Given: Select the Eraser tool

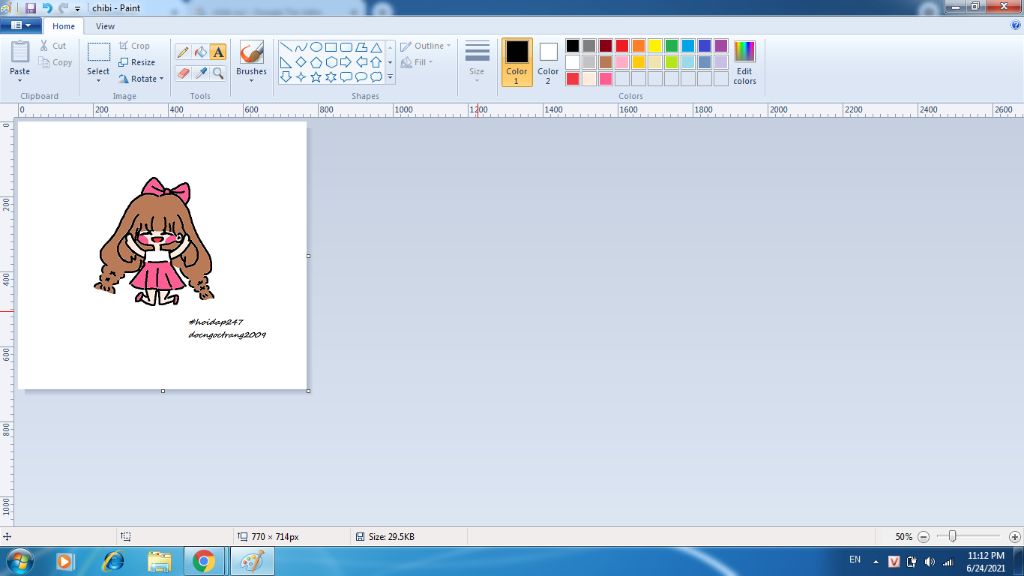Looking at the screenshot, I should tap(183, 73).
